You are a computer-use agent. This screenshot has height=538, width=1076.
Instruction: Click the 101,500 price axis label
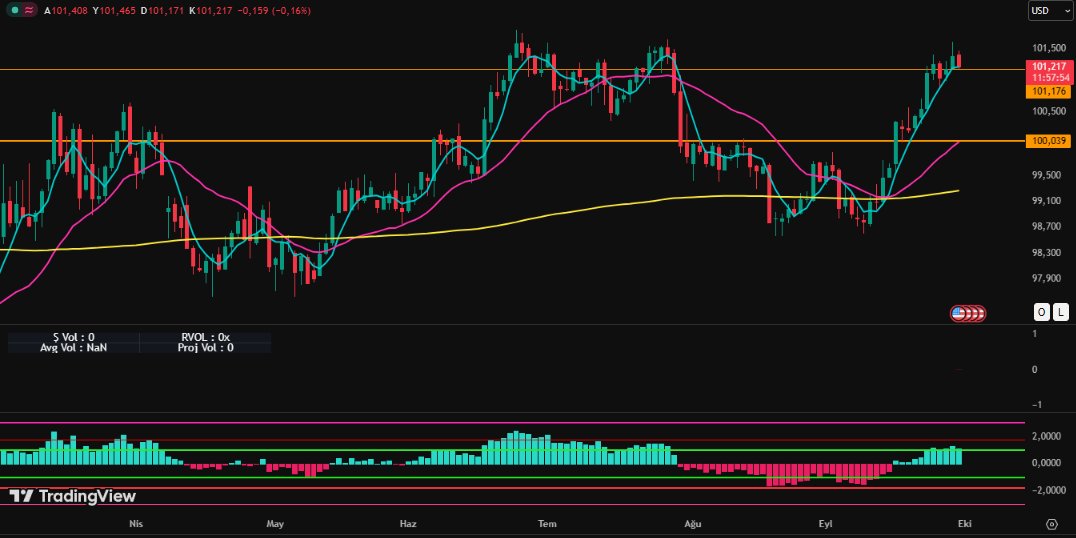1048,48
